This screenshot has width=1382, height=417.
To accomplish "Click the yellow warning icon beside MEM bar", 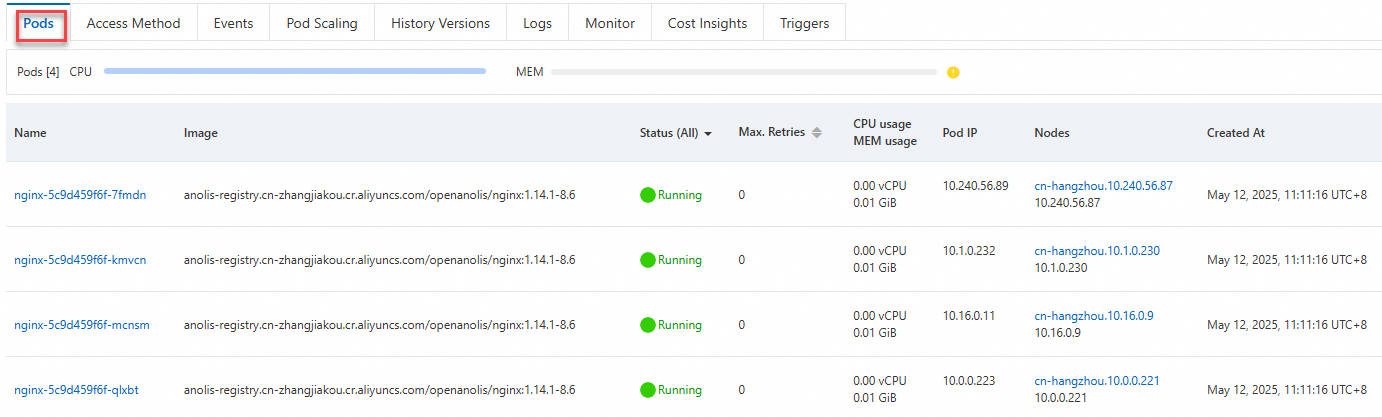I will (x=953, y=72).
